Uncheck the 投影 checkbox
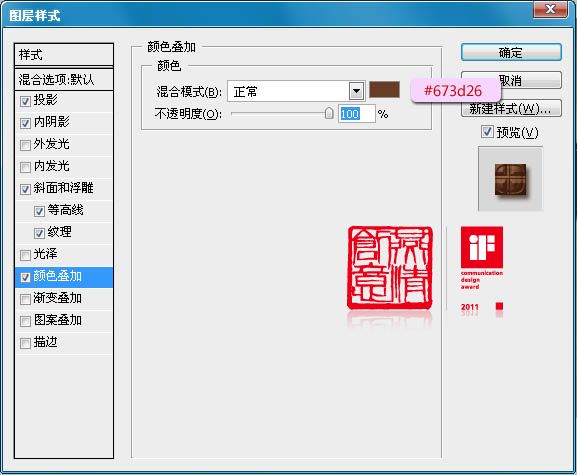 pos(25,101)
